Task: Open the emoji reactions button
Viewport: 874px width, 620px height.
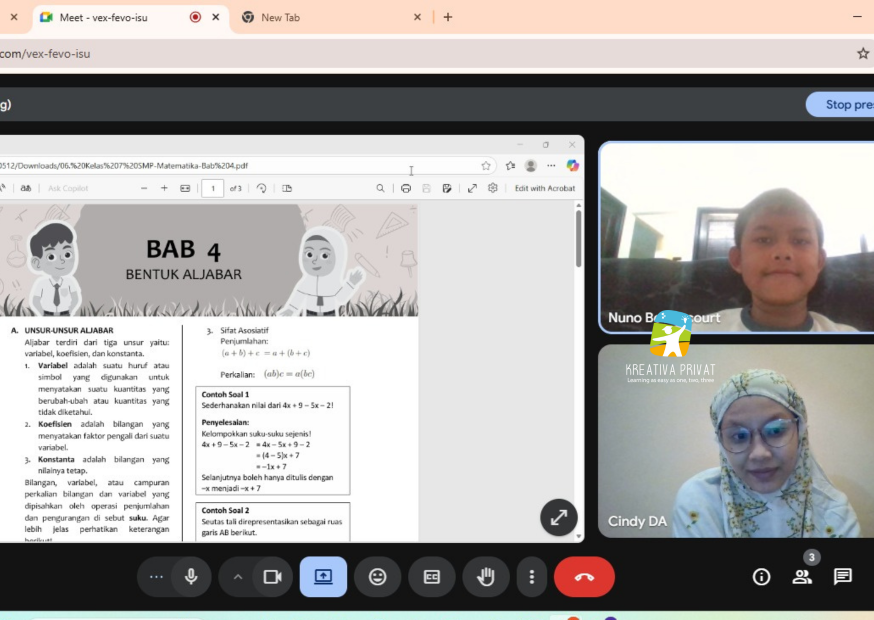Action: pyautogui.click(x=377, y=577)
